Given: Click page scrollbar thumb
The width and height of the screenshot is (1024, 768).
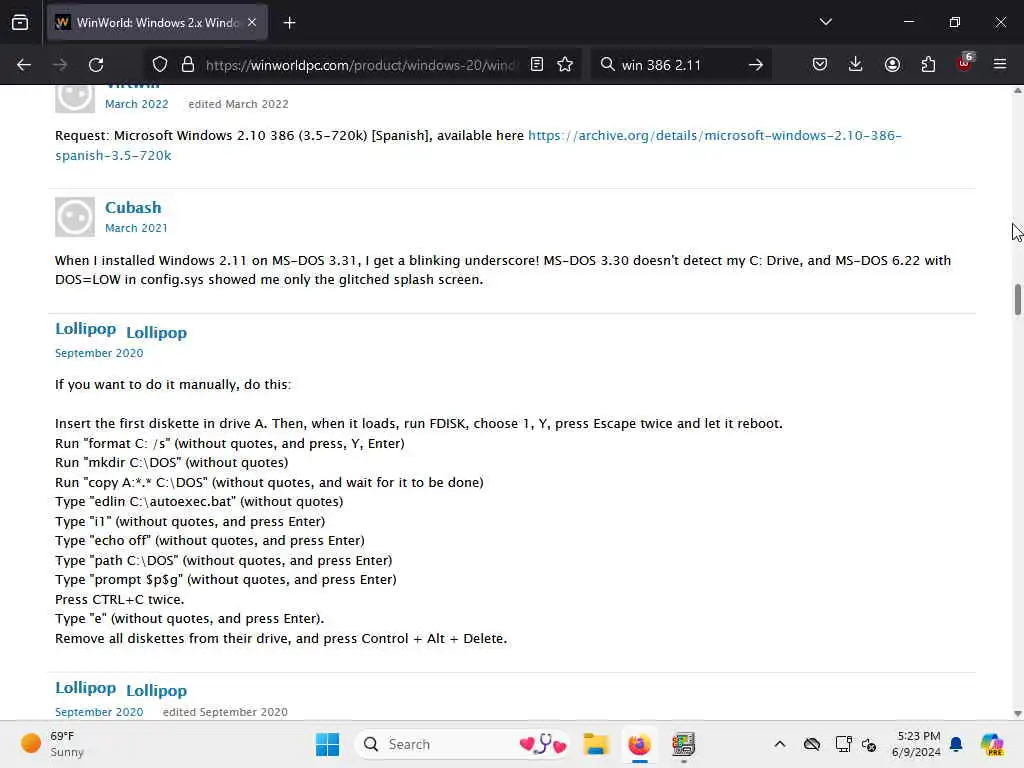Looking at the screenshot, I should [1017, 300].
